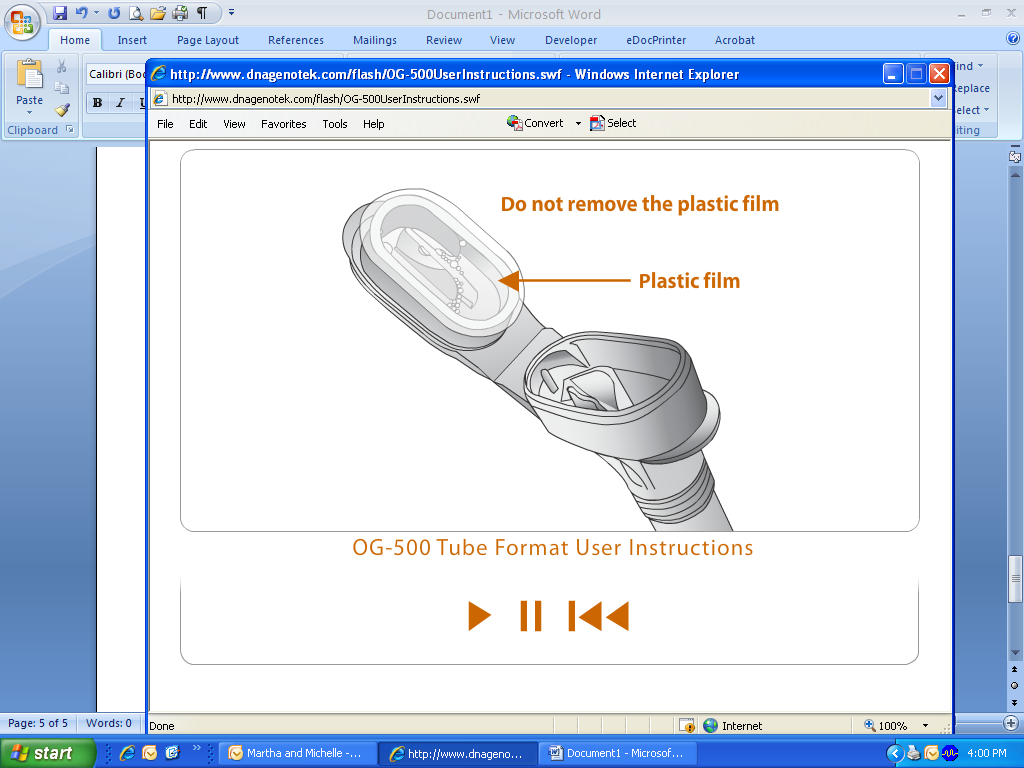Toggle Bold formatting in Word
Image resolution: width=1024 pixels, height=768 pixels.
coord(97,103)
